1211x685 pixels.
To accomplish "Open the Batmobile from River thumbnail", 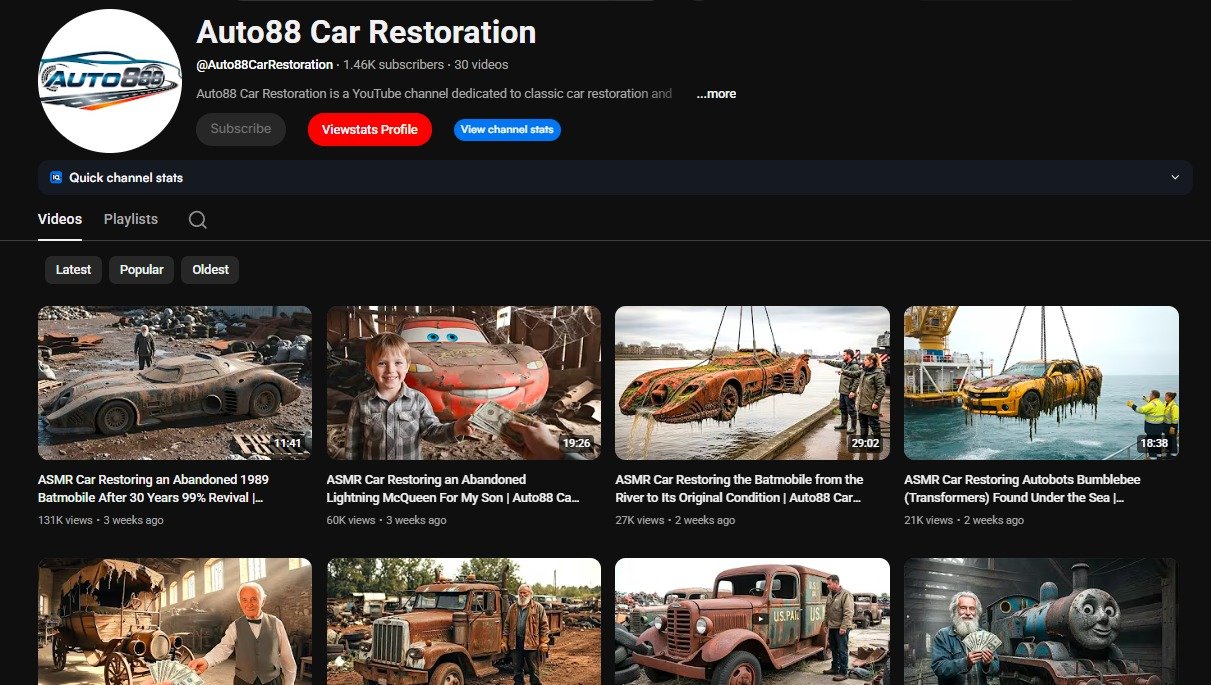I will point(752,383).
